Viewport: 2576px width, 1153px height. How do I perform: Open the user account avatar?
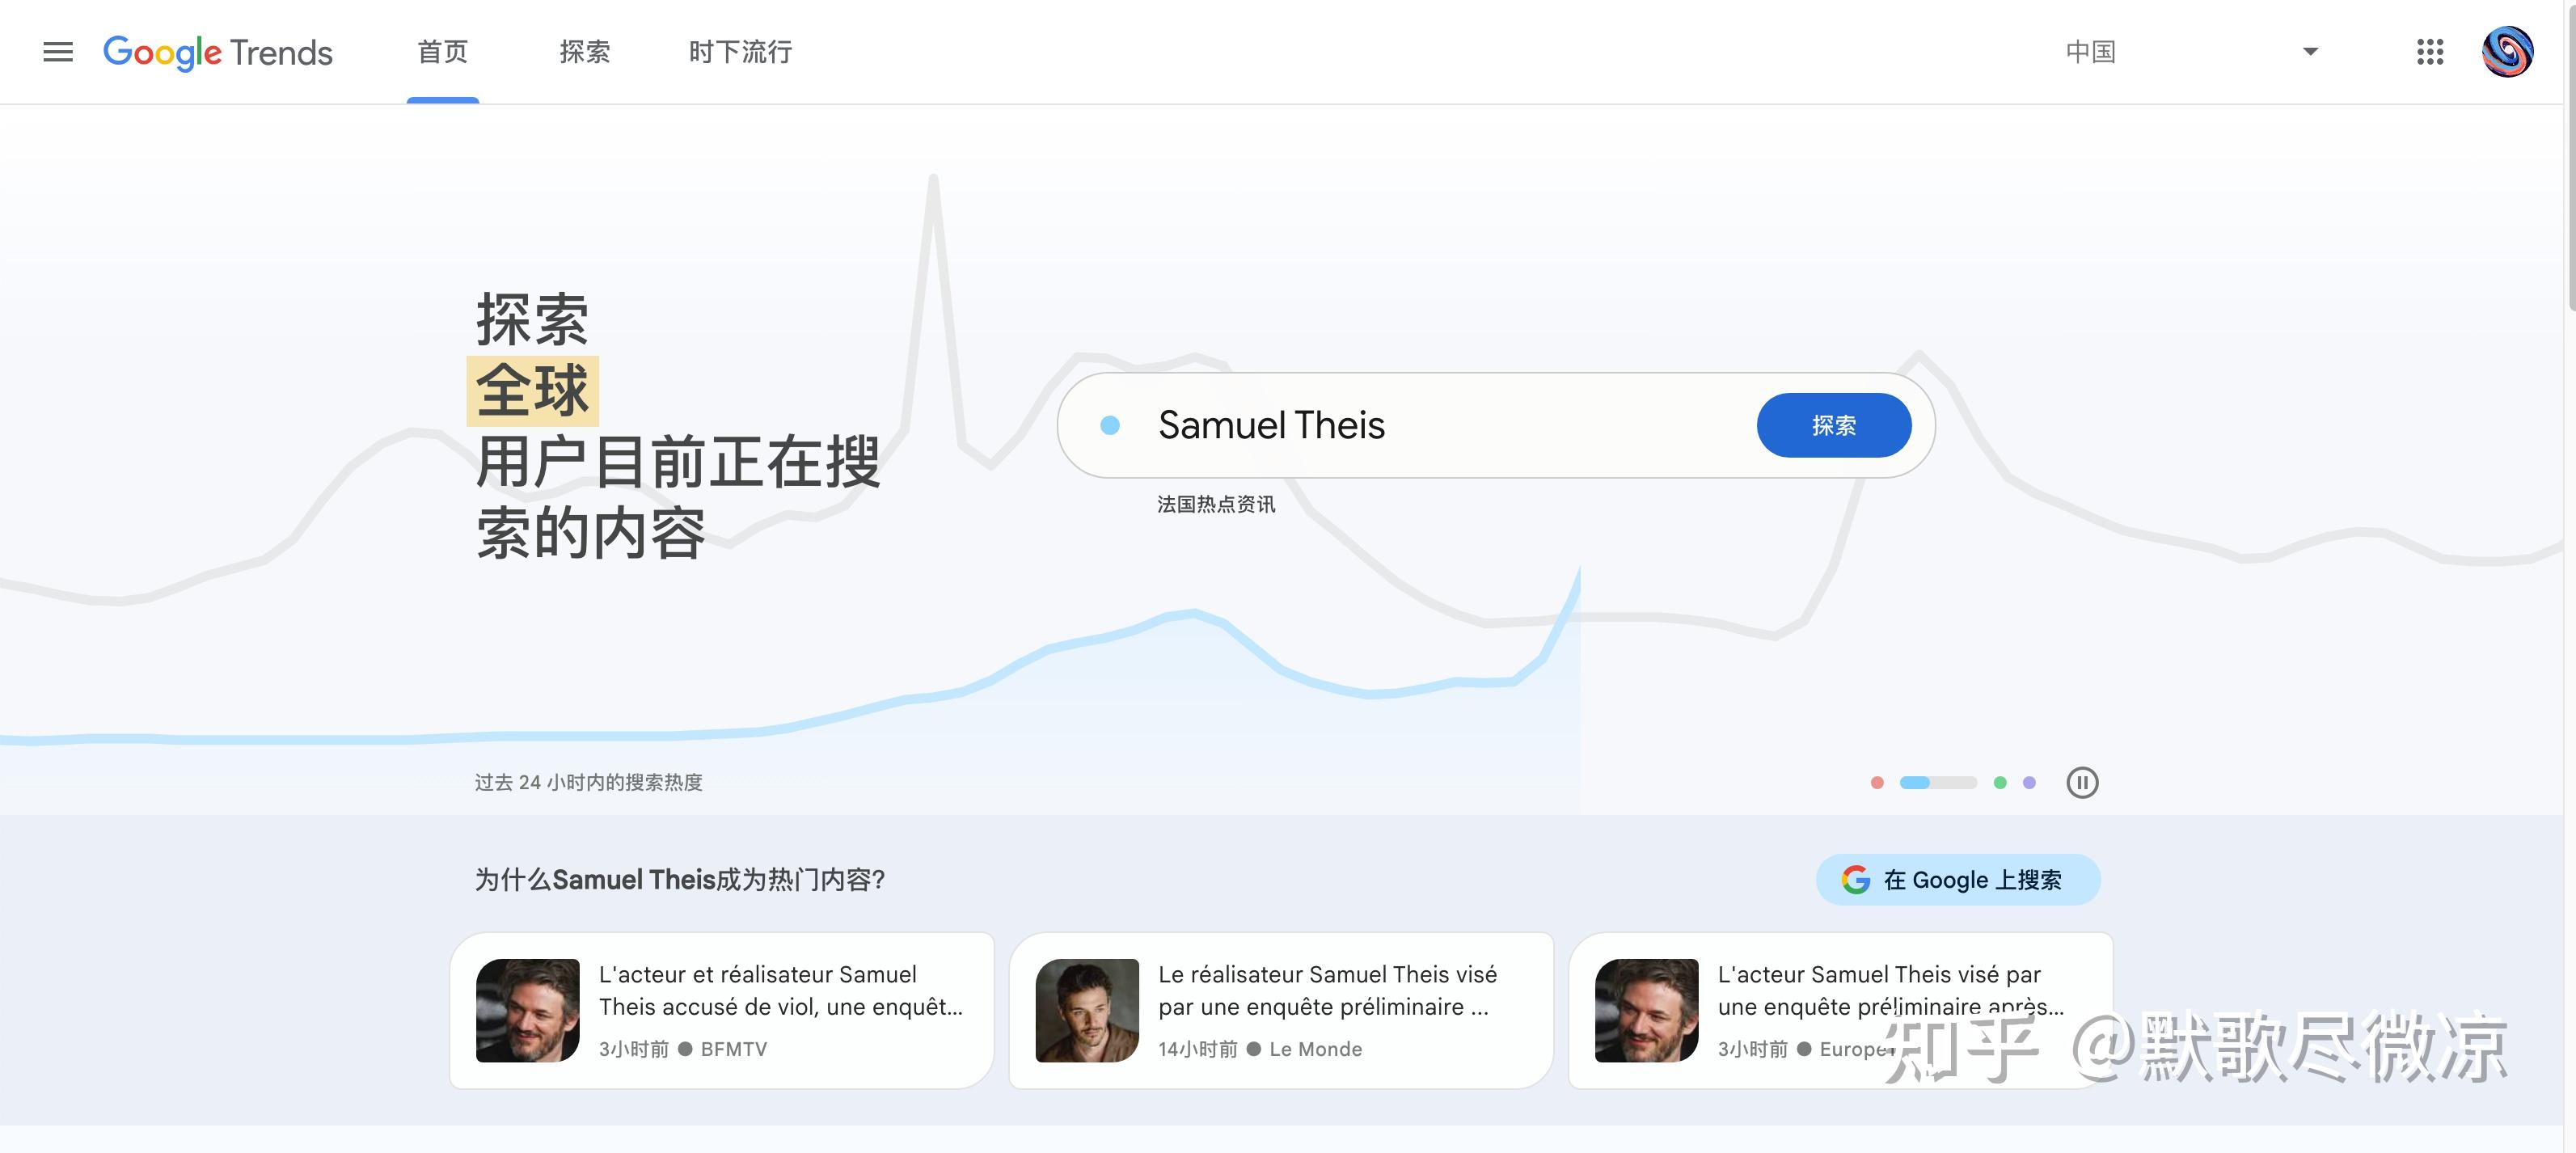(2507, 52)
